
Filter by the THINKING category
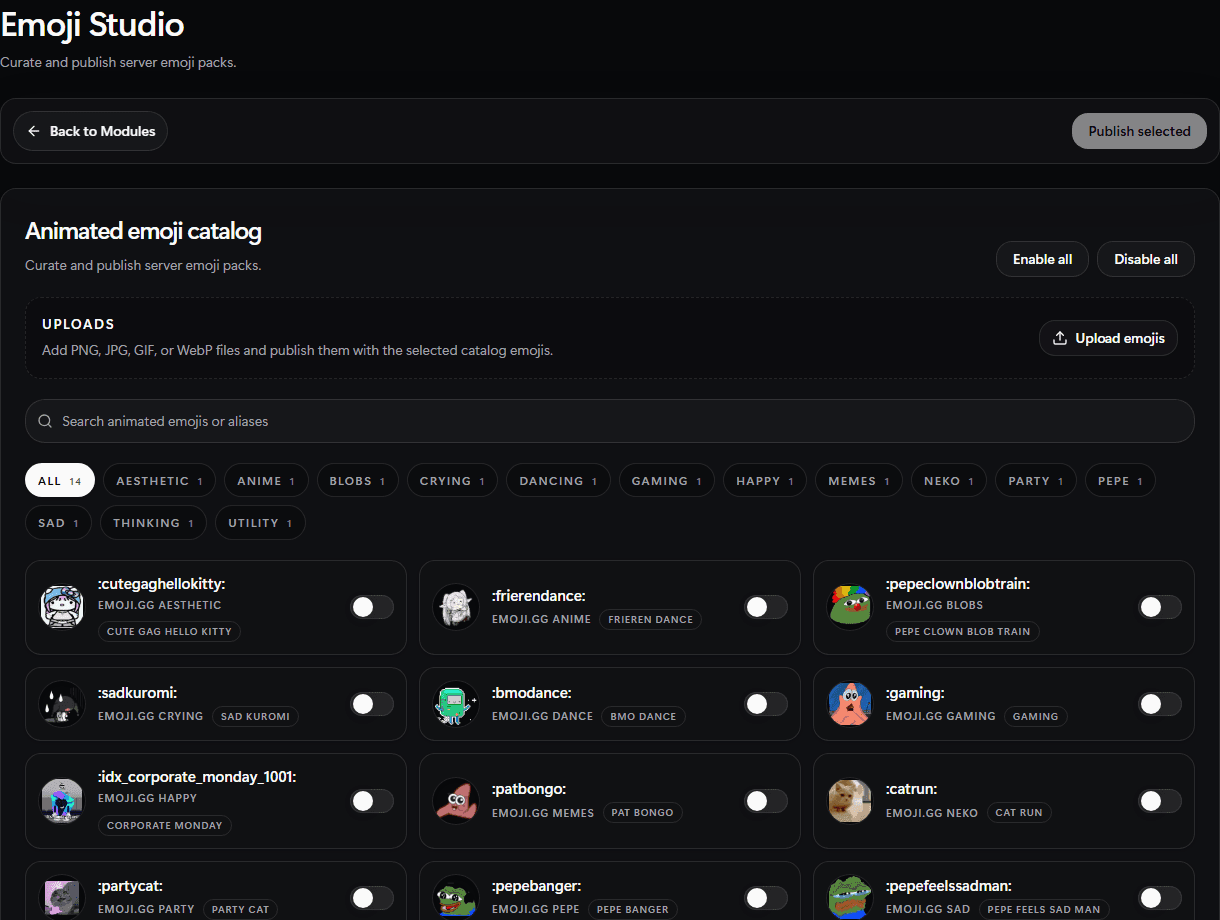pyautogui.click(x=154, y=523)
